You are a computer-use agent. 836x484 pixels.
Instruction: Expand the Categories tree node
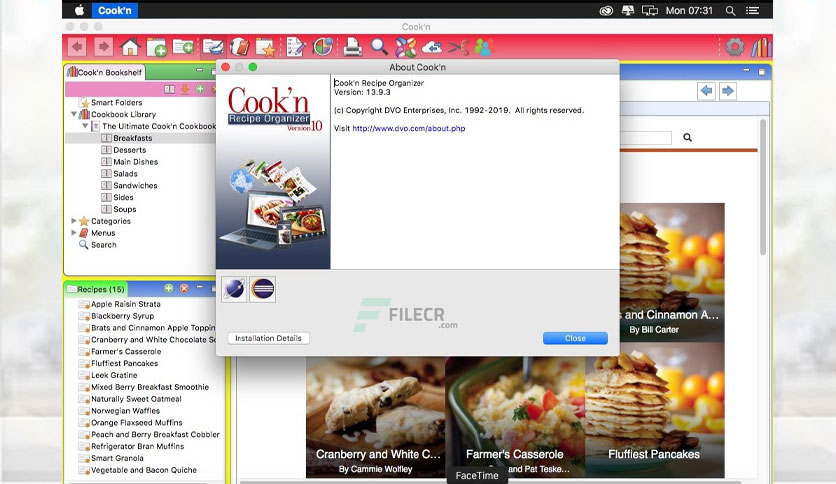click(74, 221)
